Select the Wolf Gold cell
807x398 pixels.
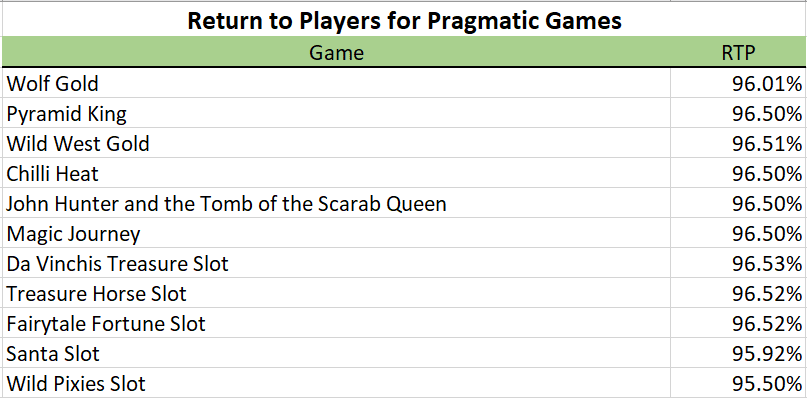(x=337, y=83)
